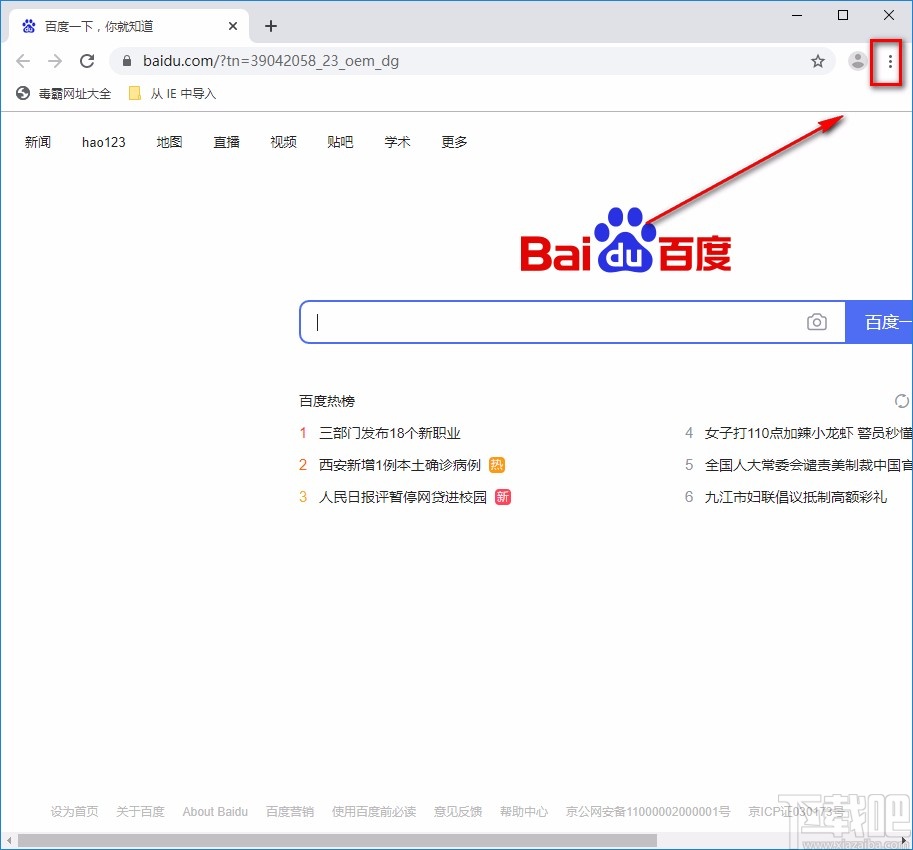Click the About Baidu footer link
Screen dimensions: 913x850
tap(215, 812)
